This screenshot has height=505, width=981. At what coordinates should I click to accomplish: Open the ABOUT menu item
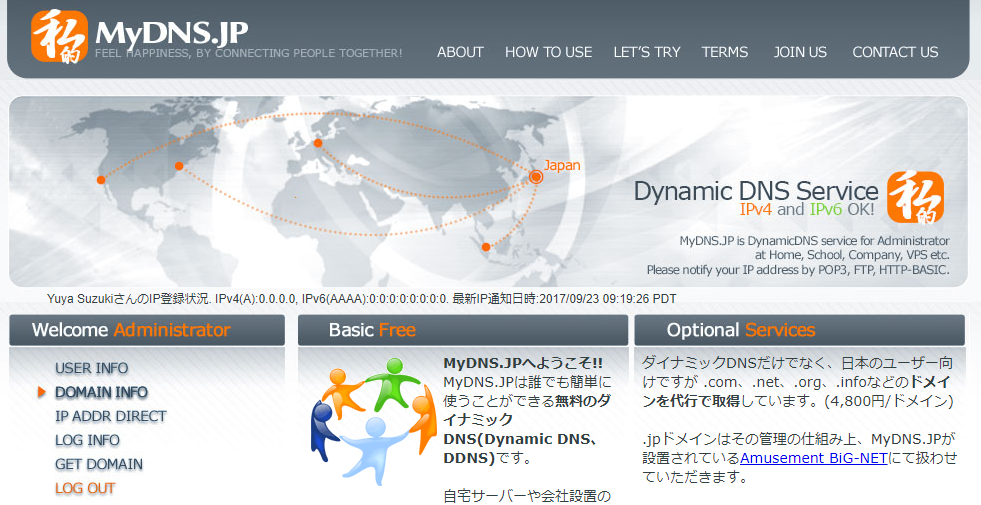[460, 52]
